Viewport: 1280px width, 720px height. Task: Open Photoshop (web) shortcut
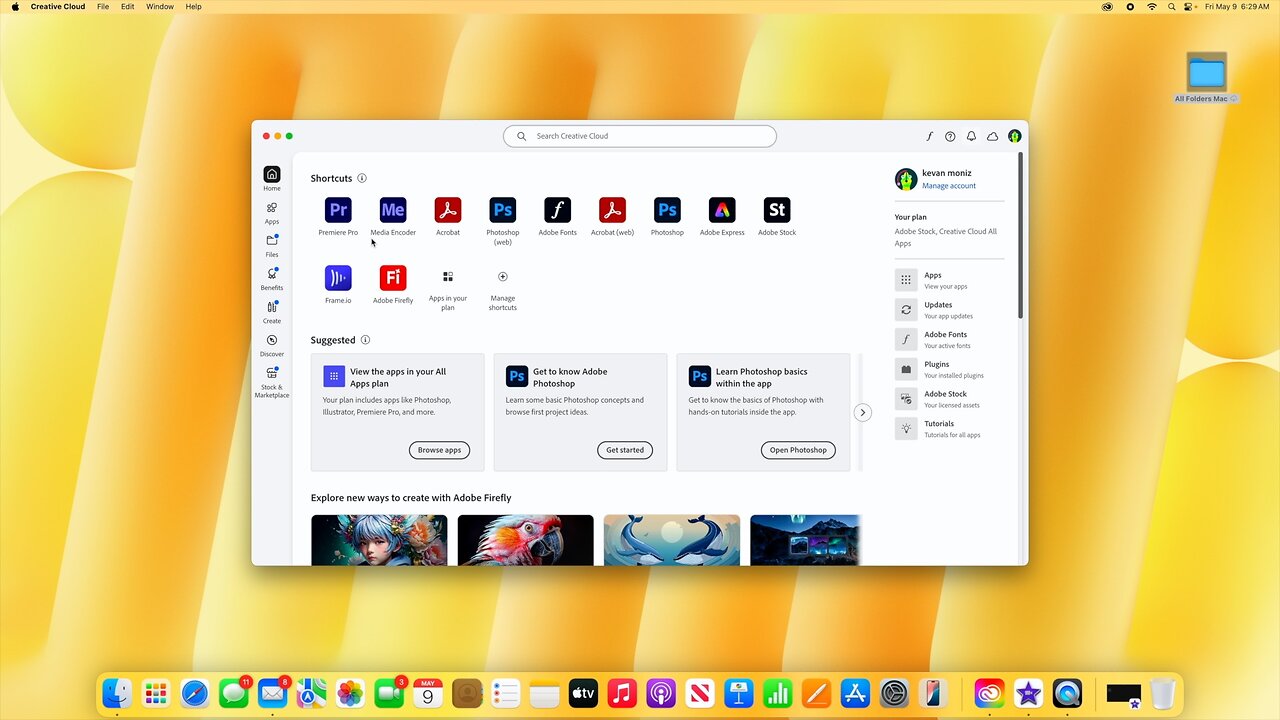coord(503,210)
